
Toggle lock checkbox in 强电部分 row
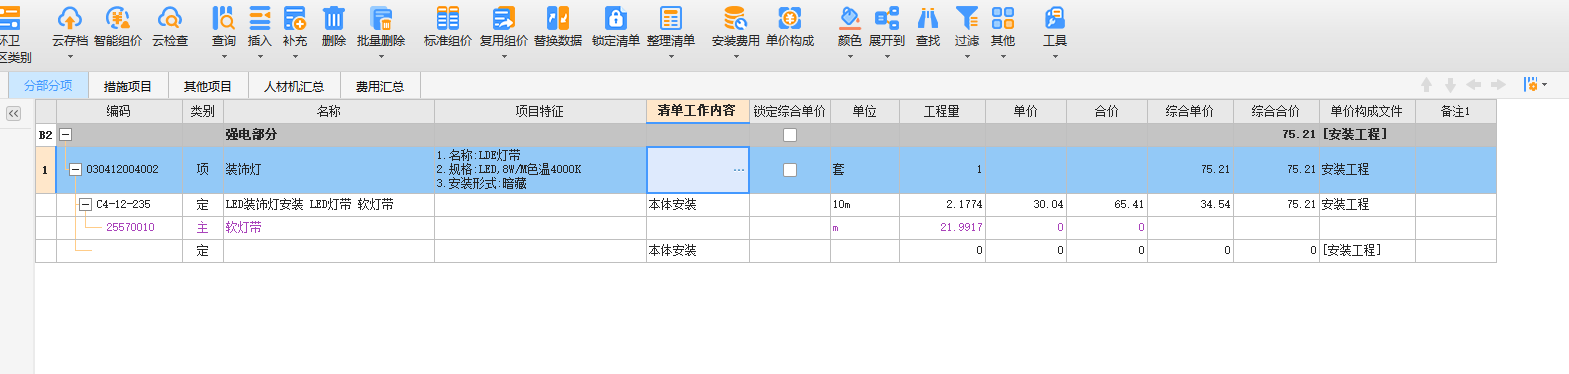(790, 135)
